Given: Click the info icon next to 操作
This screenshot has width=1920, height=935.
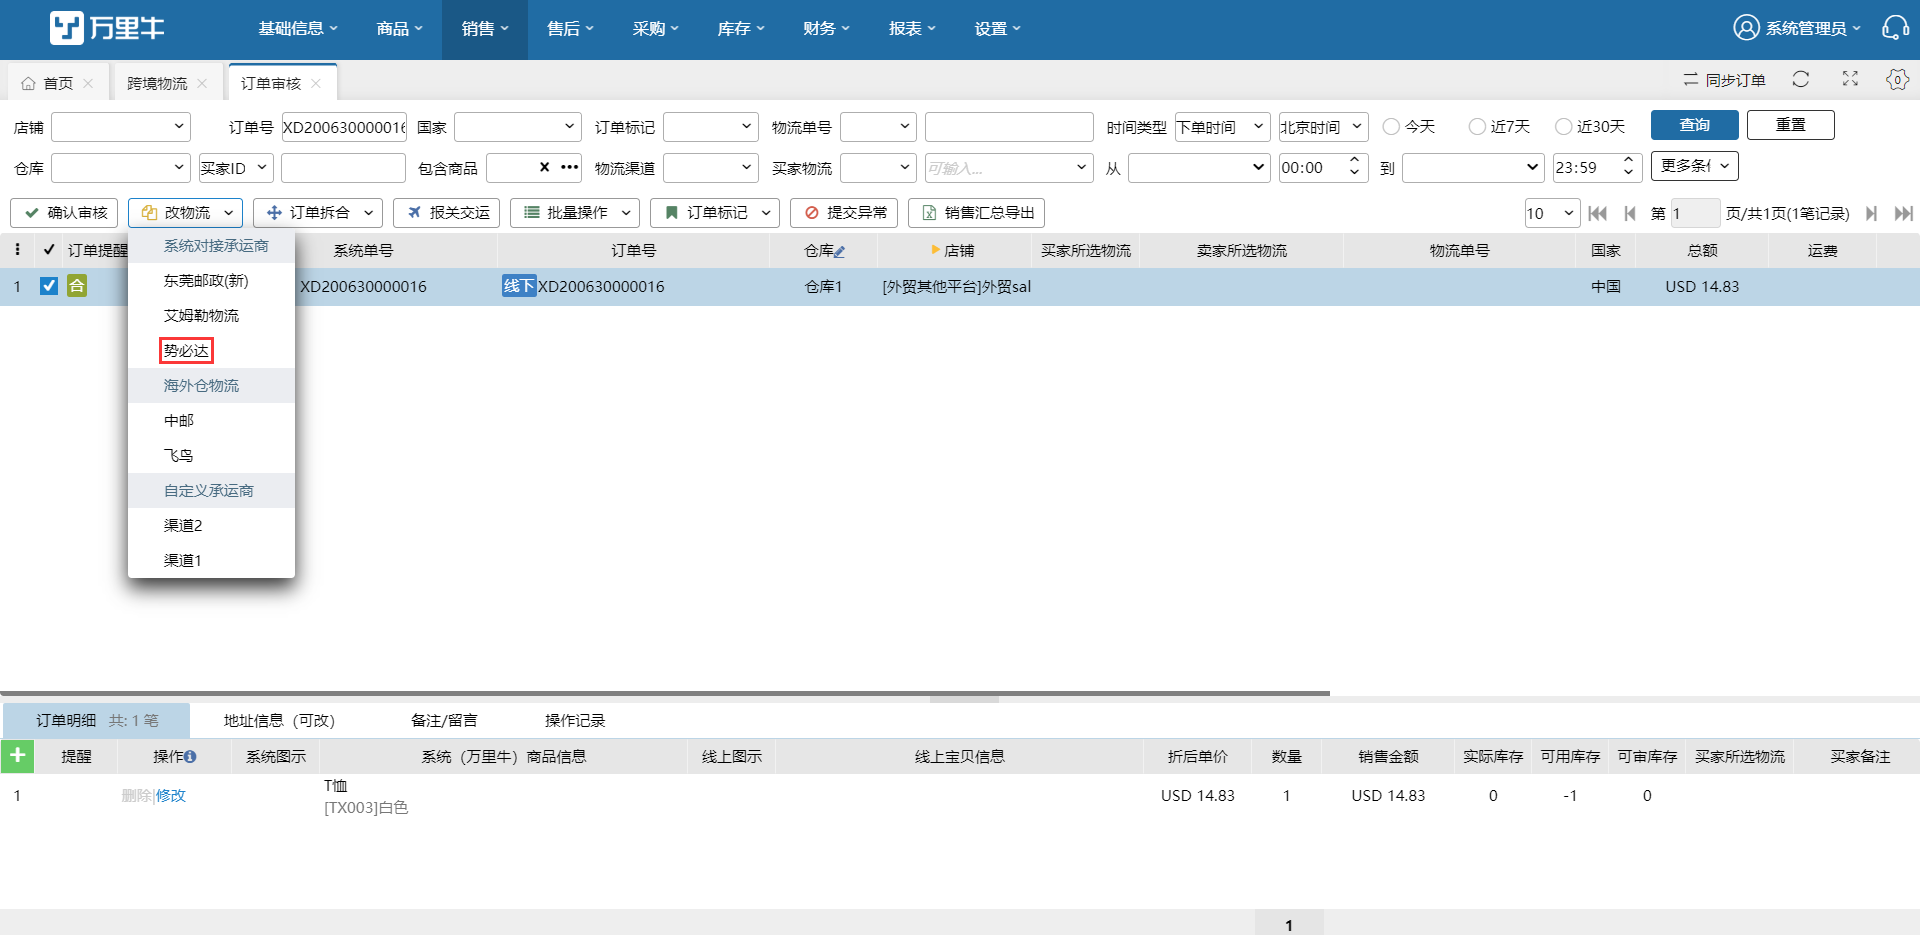Looking at the screenshot, I should click(190, 757).
